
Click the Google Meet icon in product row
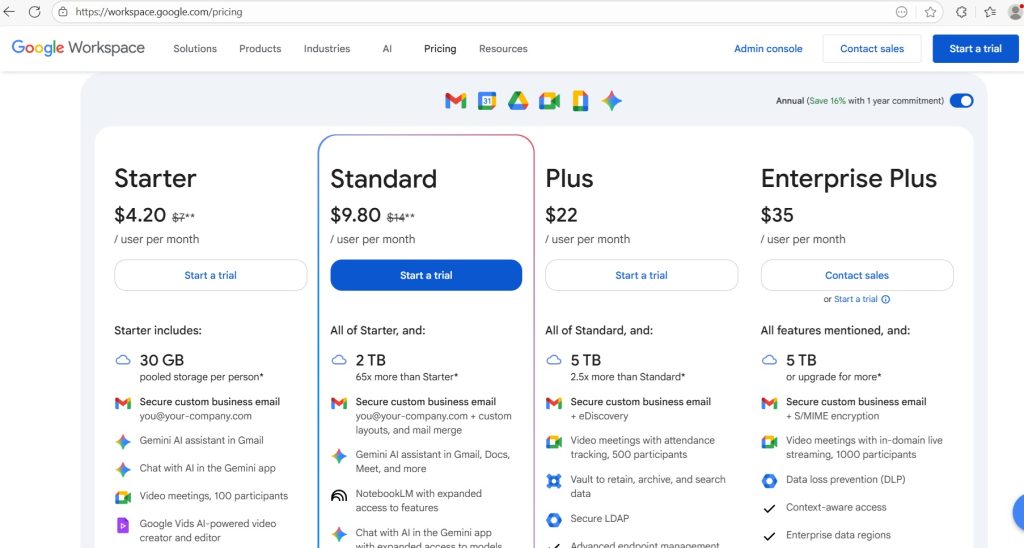[x=549, y=101]
